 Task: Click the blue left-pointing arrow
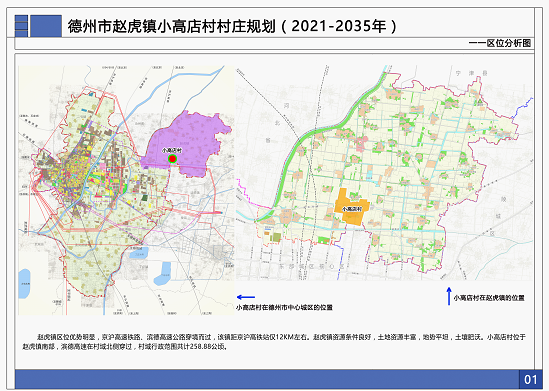(246, 297)
